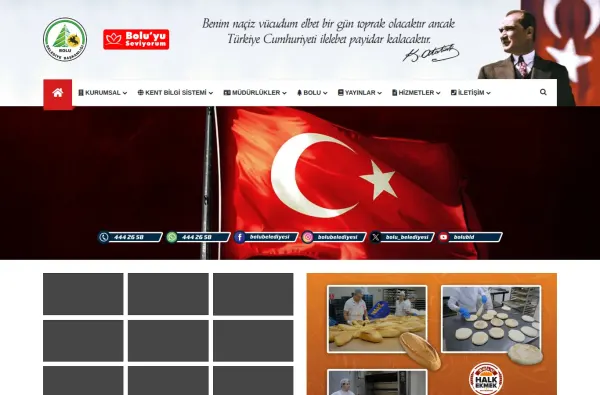Open the flatbread dough photo
The image size is (600, 395).
coord(491,319)
